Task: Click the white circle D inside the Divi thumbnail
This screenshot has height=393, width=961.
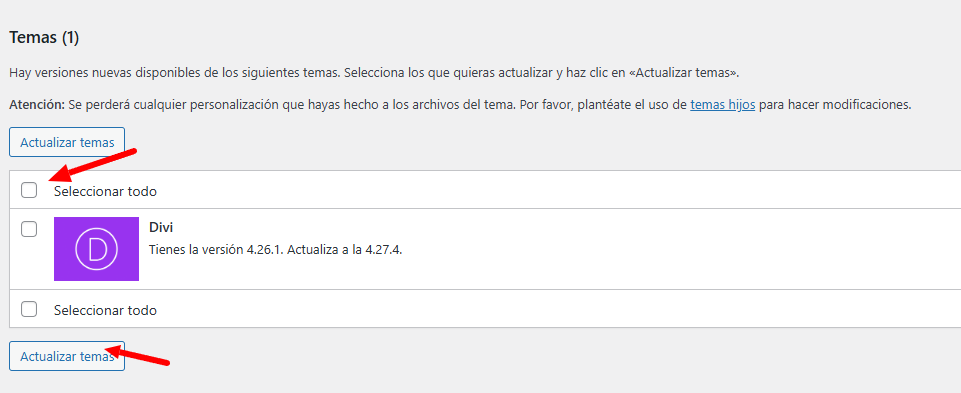Action: pos(96,249)
